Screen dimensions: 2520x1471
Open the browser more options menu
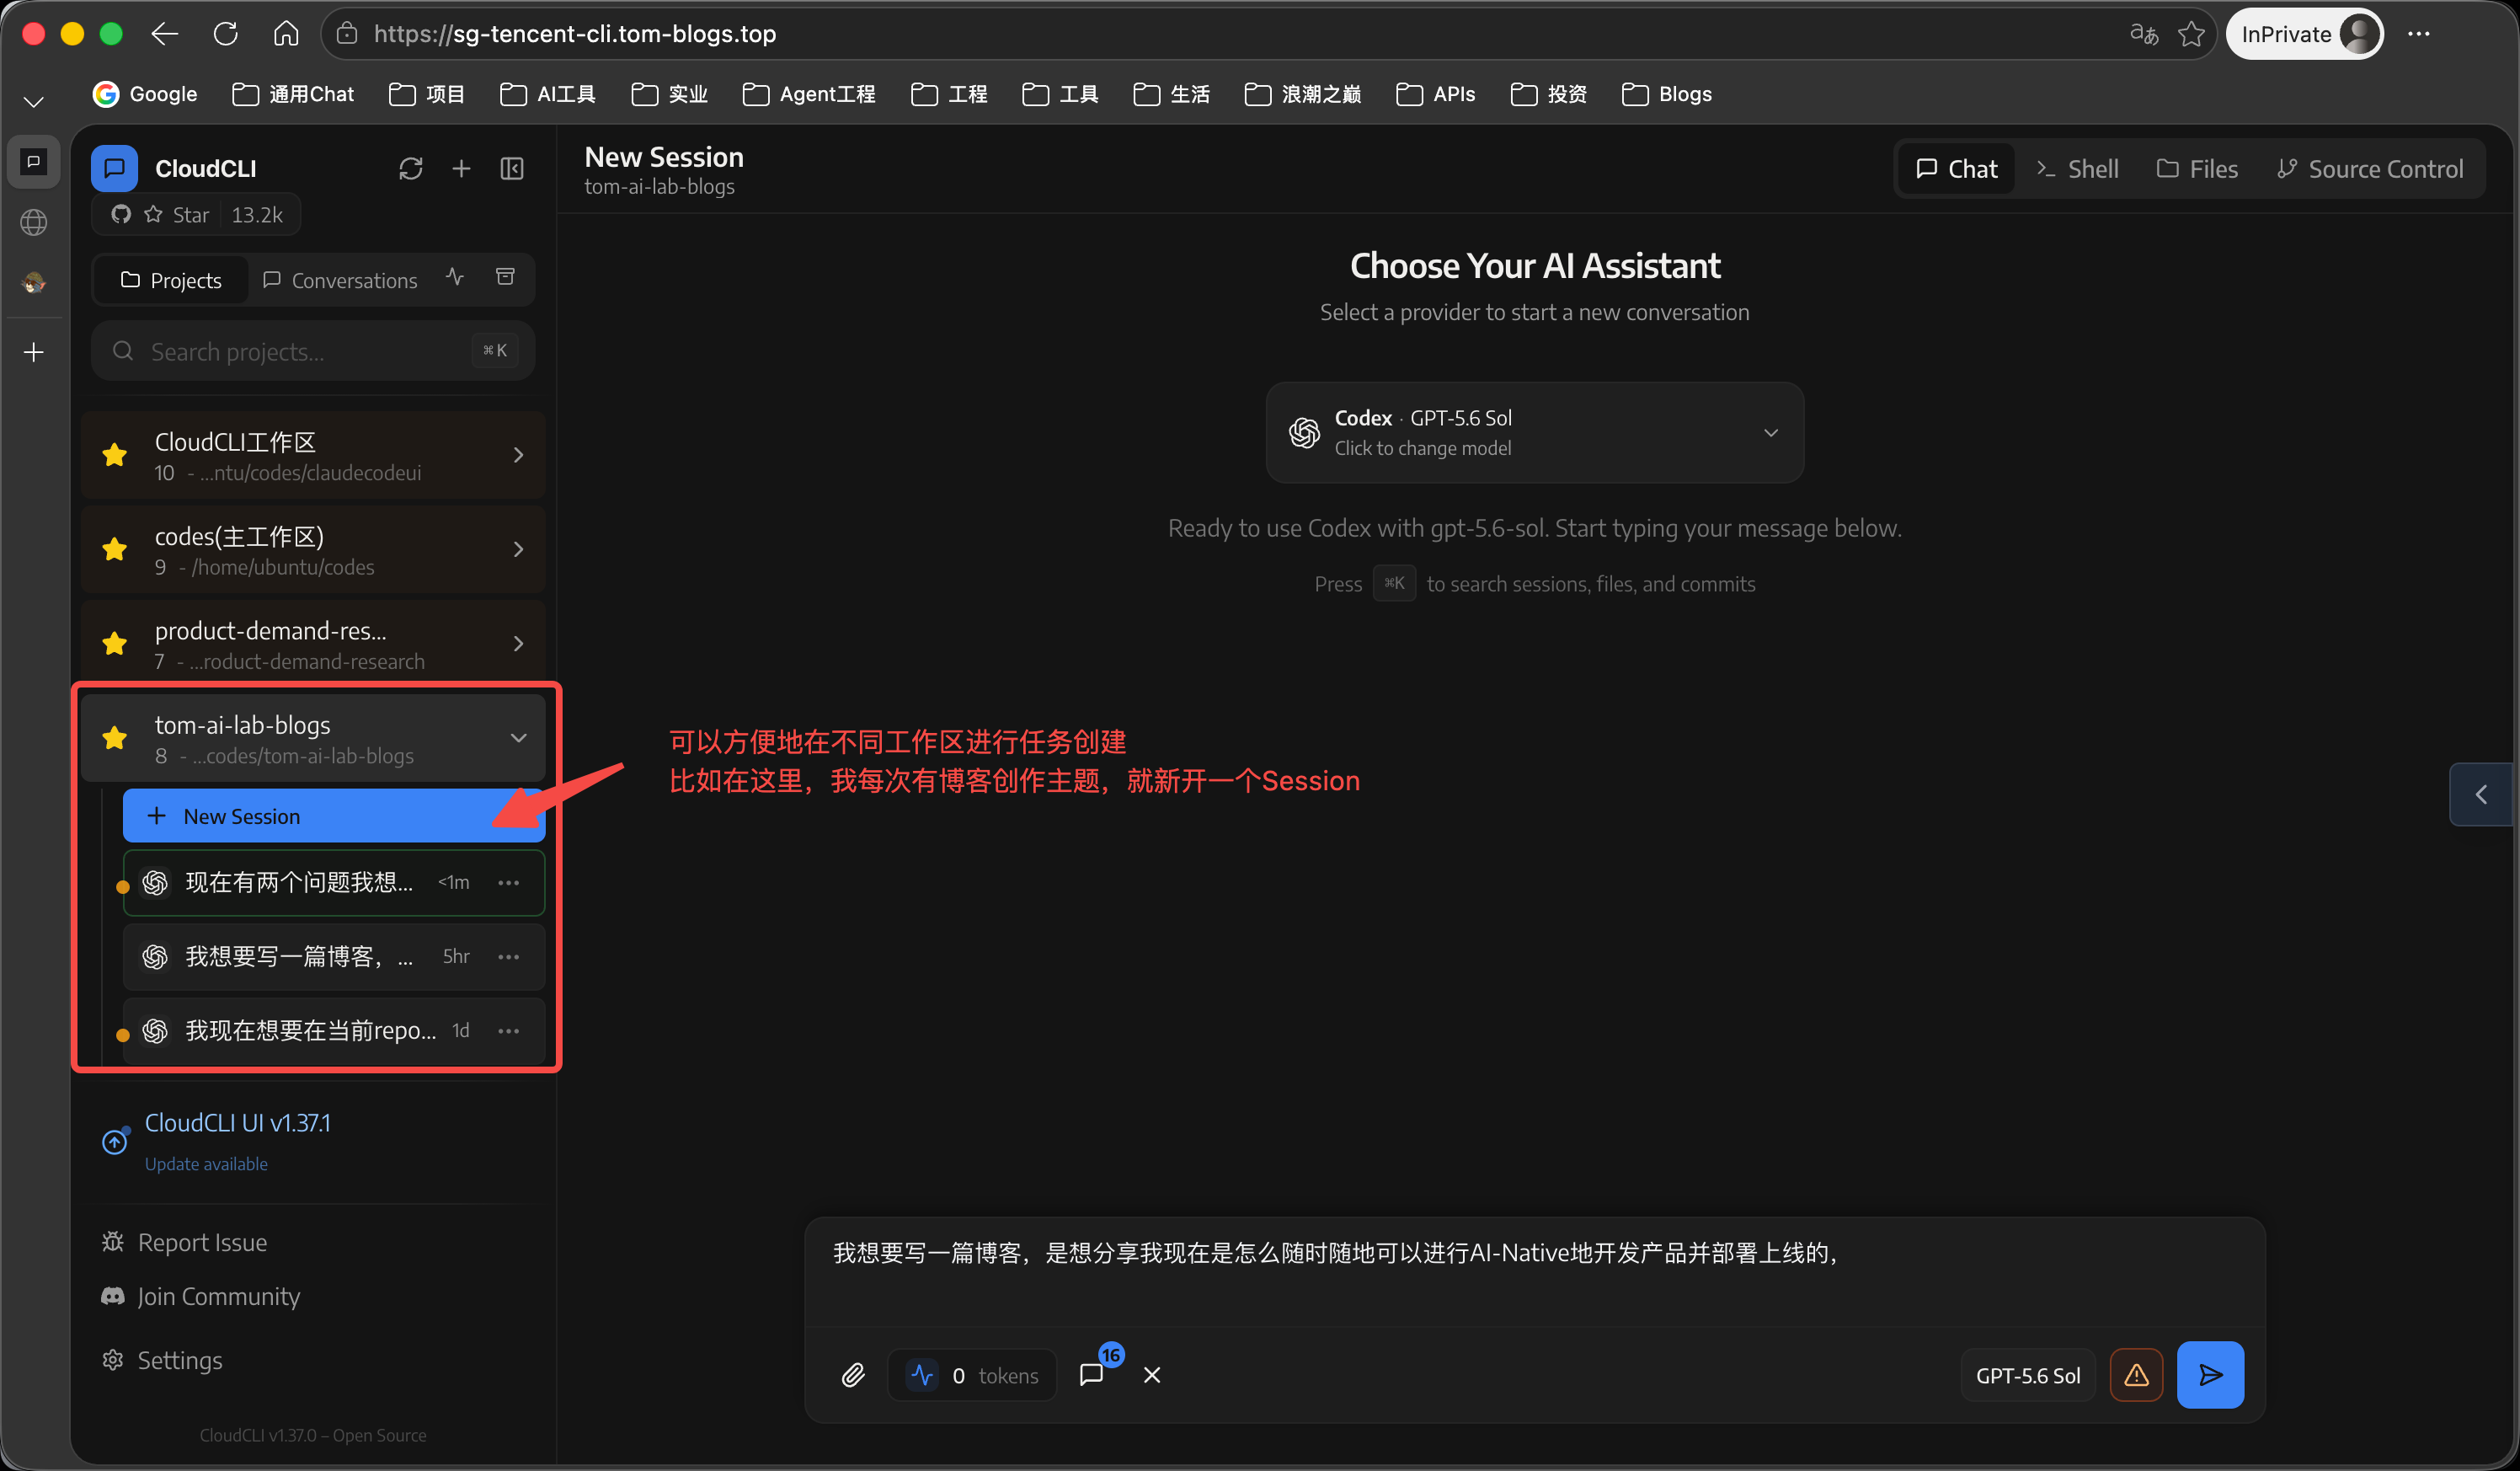pyautogui.click(x=2419, y=34)
